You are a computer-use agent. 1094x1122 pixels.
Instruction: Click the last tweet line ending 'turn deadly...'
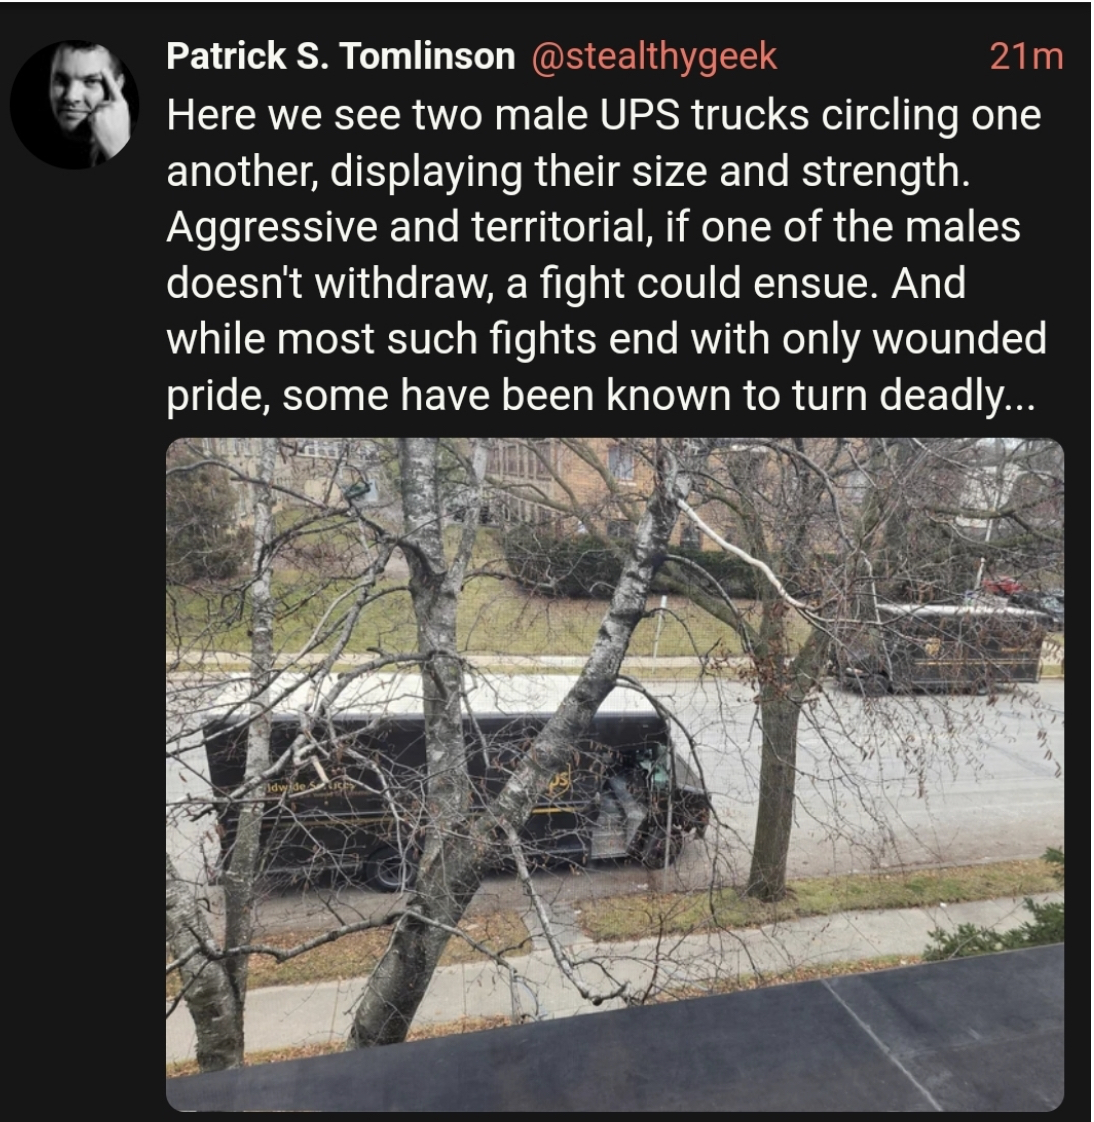(x=600, y=396)
